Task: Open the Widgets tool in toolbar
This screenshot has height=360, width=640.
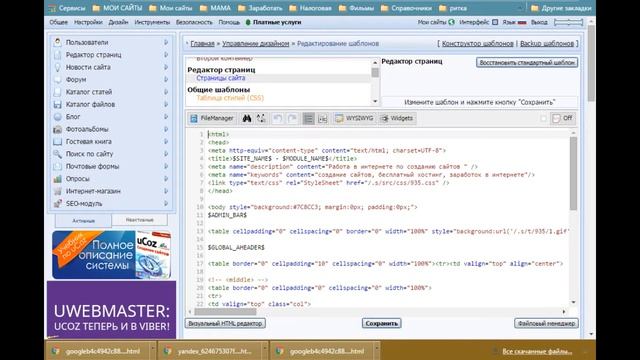Action: coord(397,118)
